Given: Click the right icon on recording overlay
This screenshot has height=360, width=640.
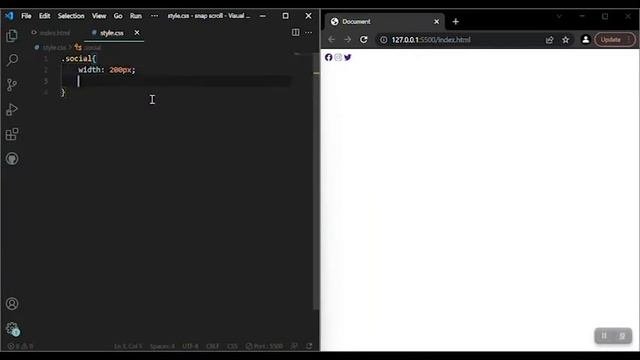Looking at the screenshot, I should click(622, 336).
